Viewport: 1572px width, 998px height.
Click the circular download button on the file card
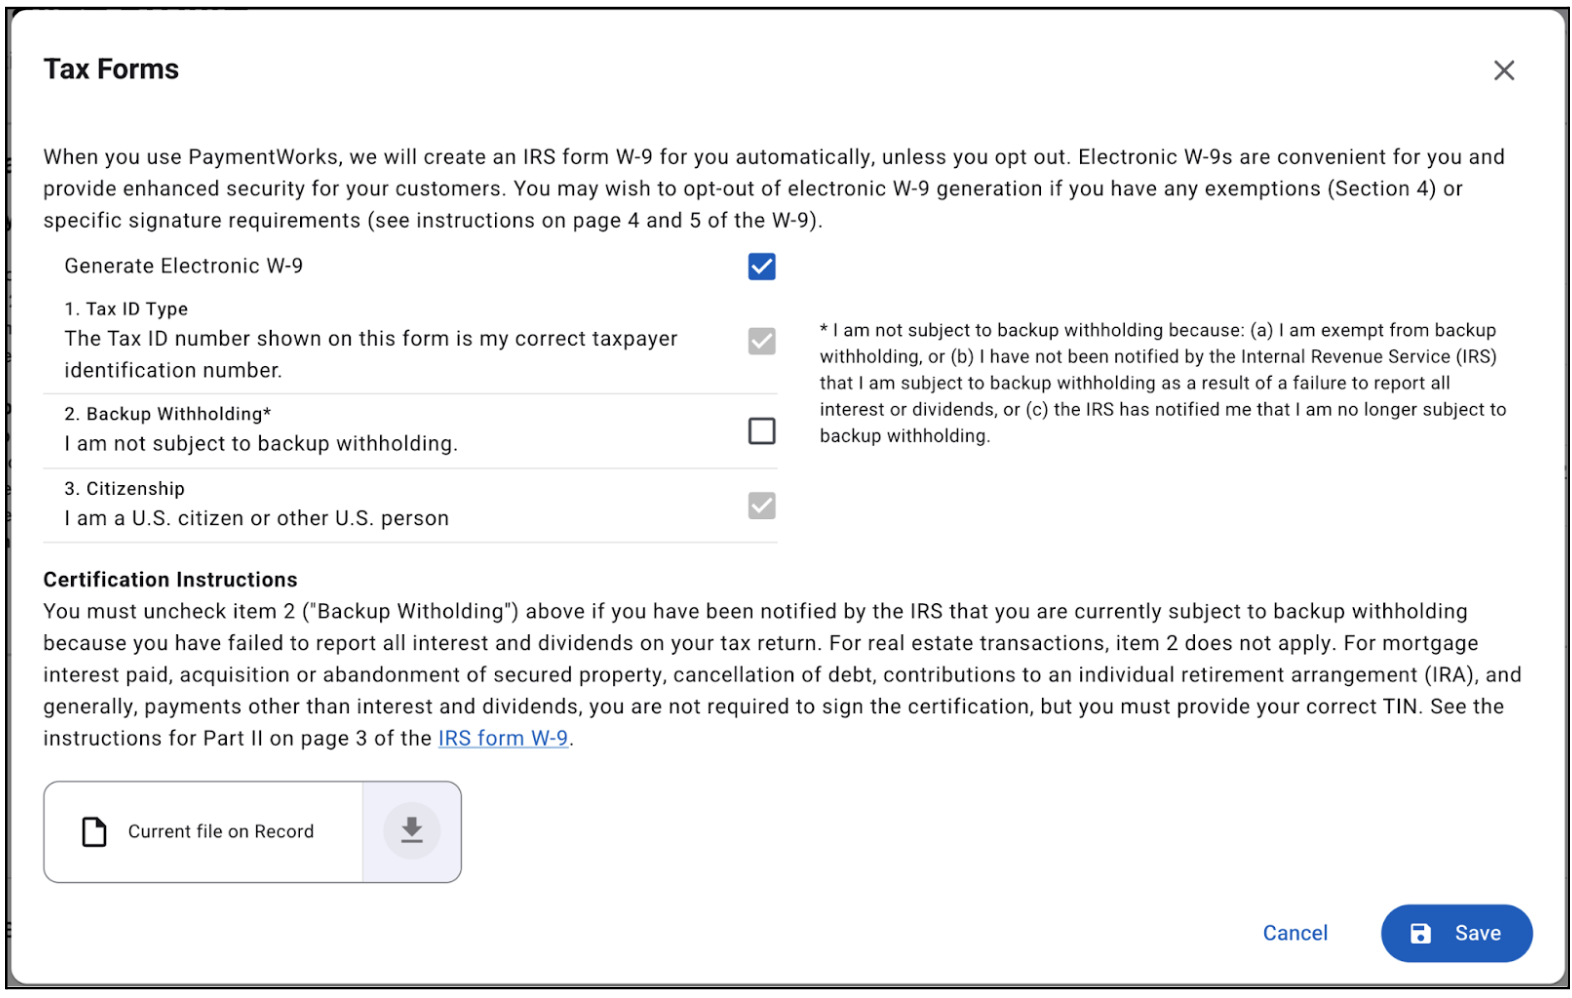[411, 831]
